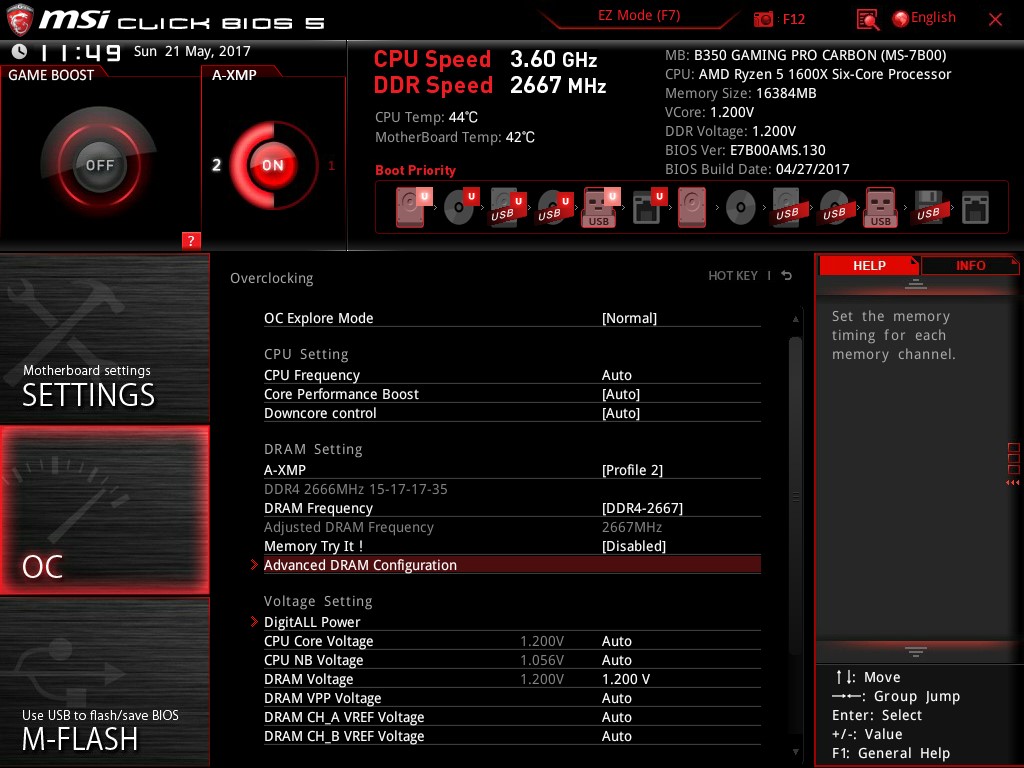Select legacy network boot icon
Image resolution: width=1024 pixels, height=768 pixels.
click(975, 207)
